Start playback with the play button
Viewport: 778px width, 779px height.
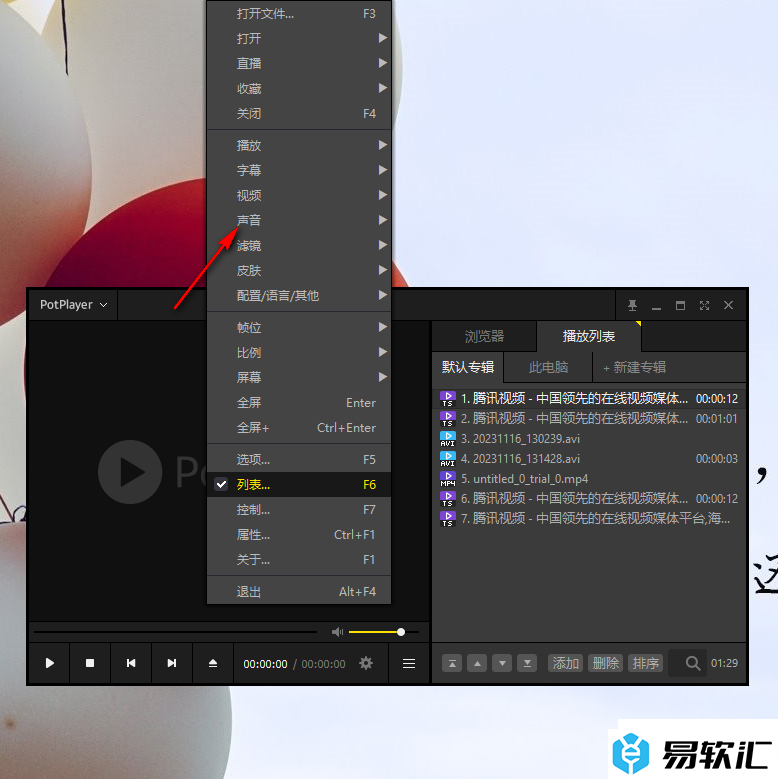pyautogui.click(x=49, y=663)
